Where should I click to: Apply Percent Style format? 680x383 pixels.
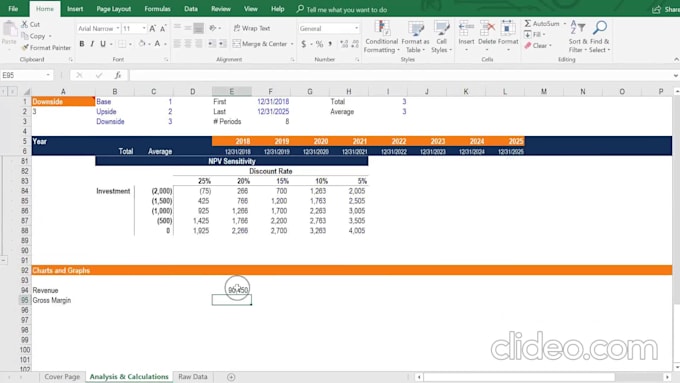tap(319, 44)
